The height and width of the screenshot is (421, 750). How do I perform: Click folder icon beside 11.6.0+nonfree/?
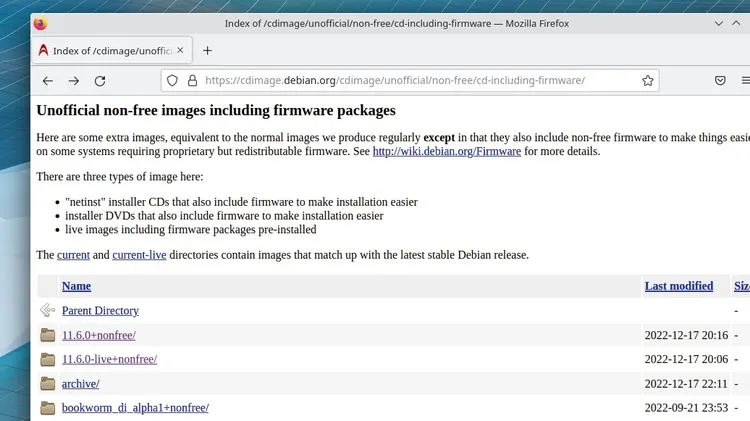[x=47, y=335]
